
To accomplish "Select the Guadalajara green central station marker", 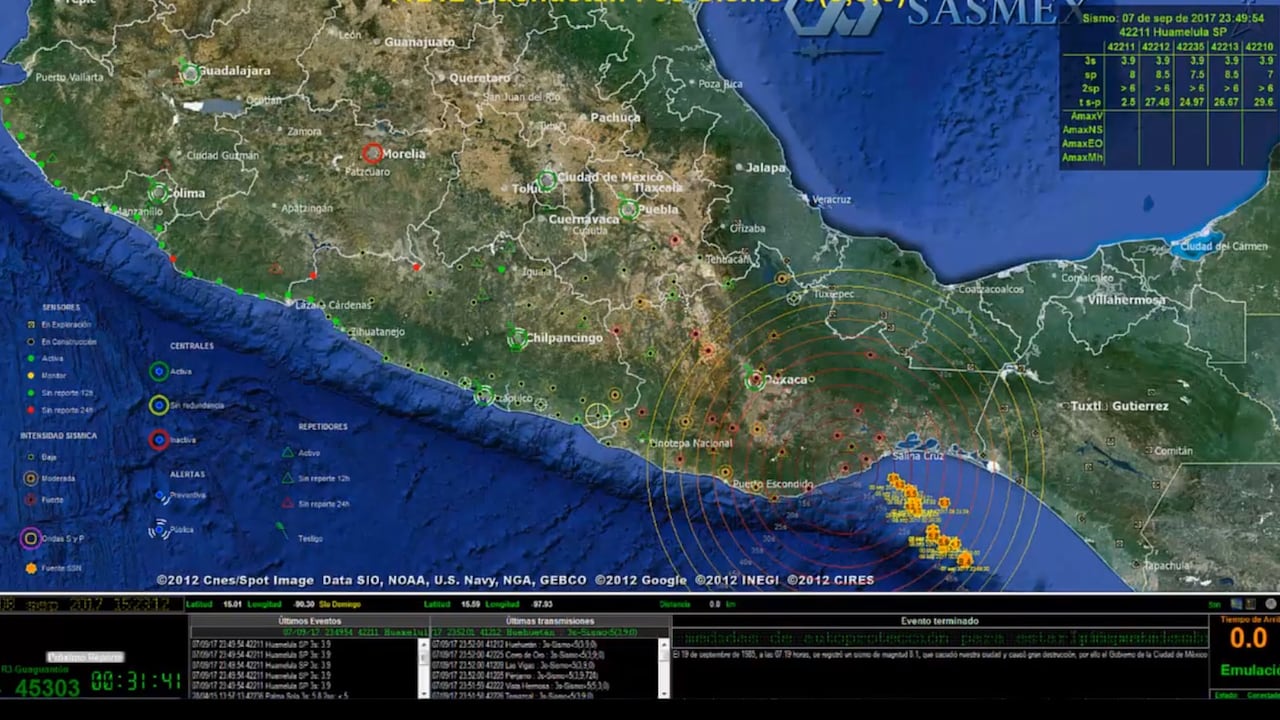I will 190,73.
